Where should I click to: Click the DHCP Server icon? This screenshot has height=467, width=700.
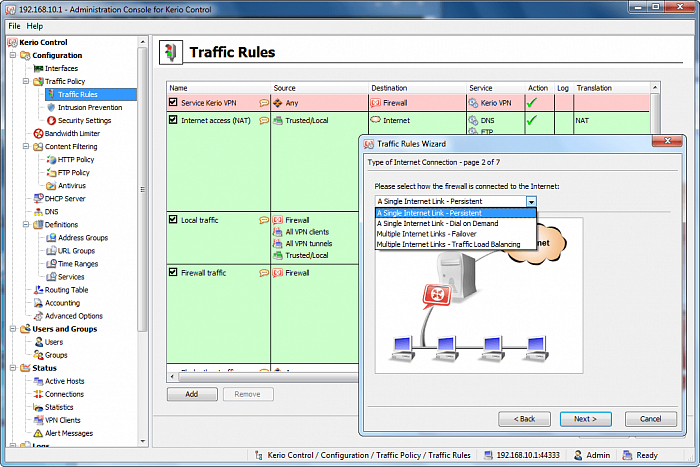coord(38,198)
